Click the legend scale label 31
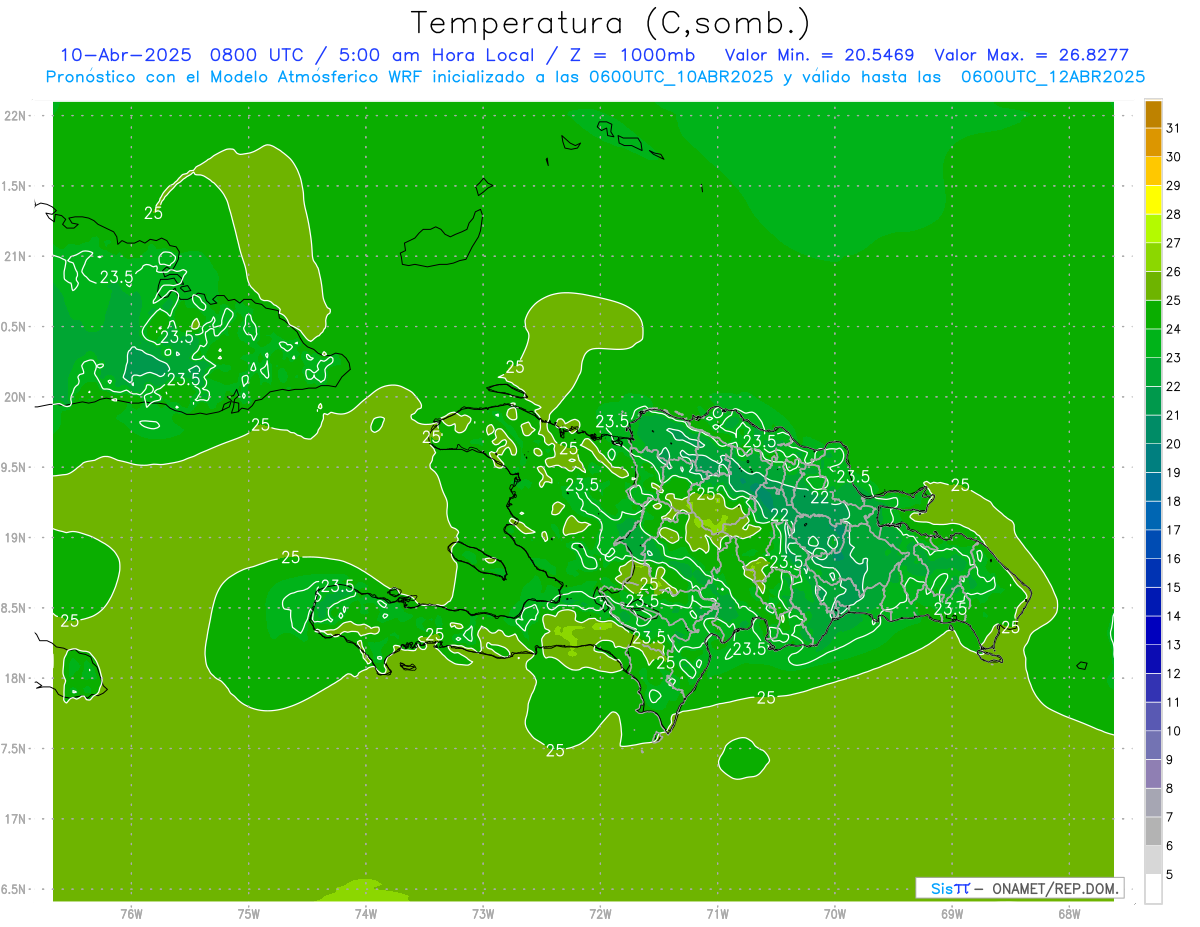1200x927 pixels. click(x=1173, y=128)
